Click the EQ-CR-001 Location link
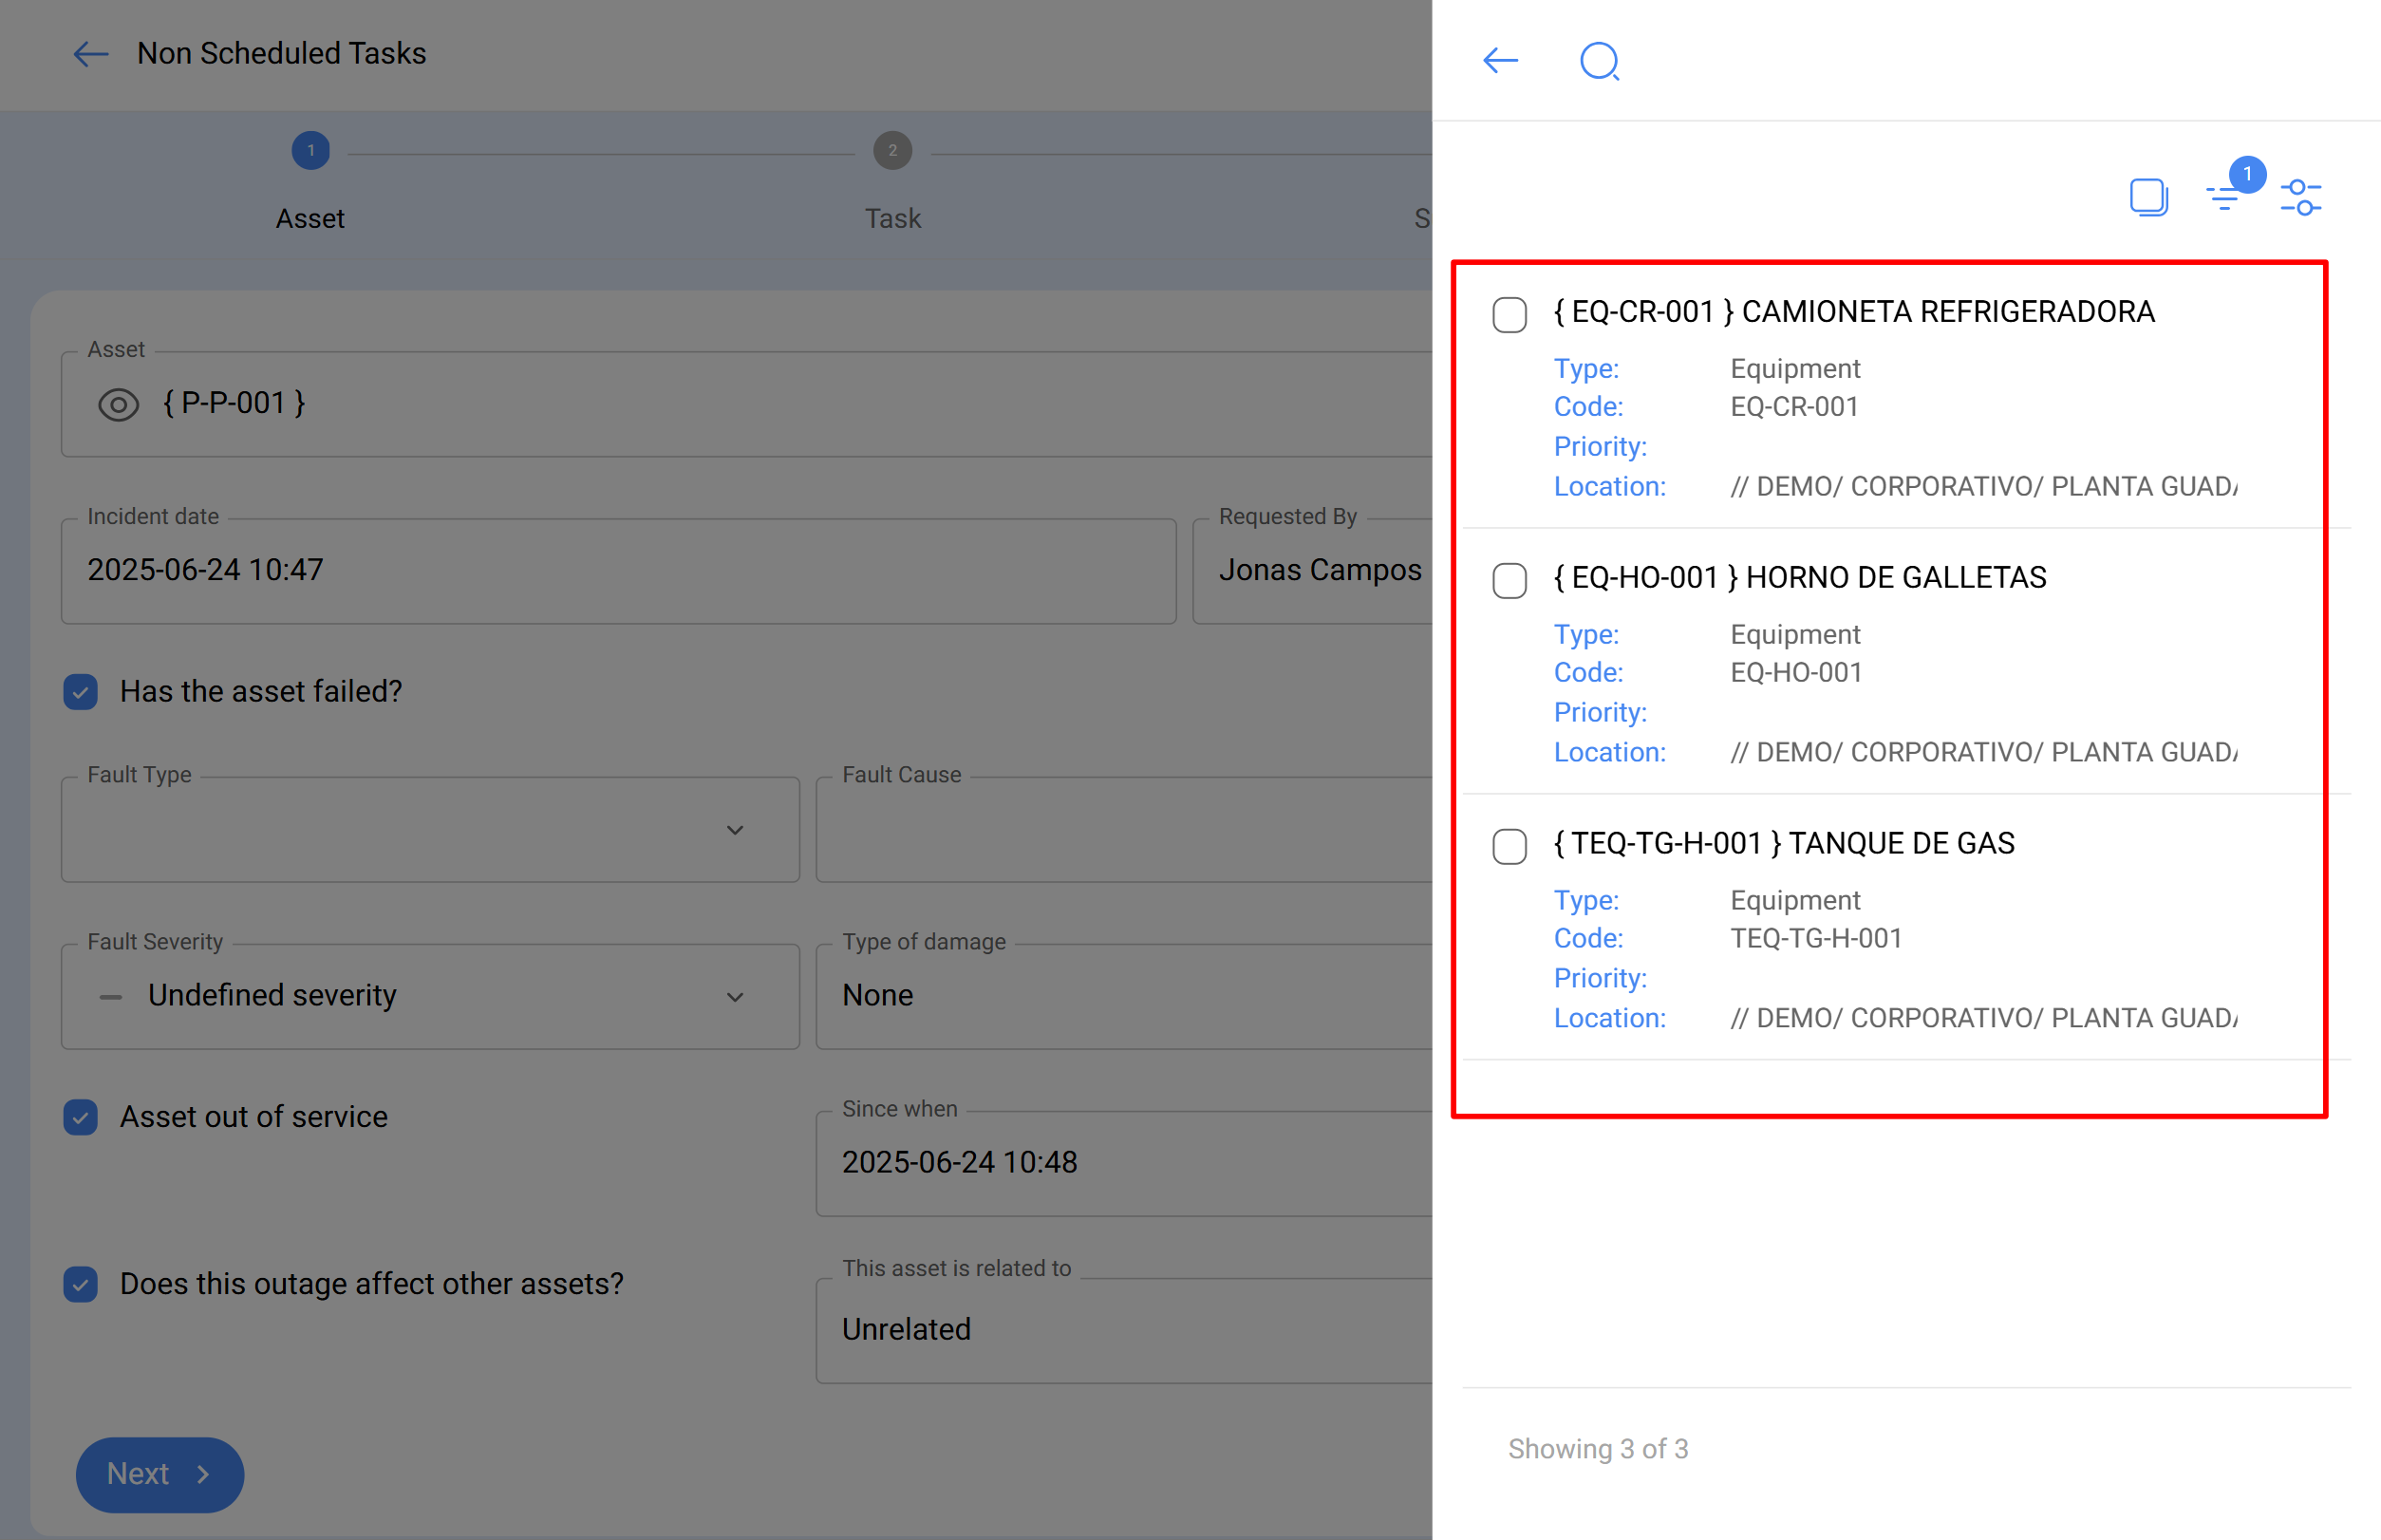Image resolution: width=2381 pixels, height=1540 pixels. pos(1609,487)
